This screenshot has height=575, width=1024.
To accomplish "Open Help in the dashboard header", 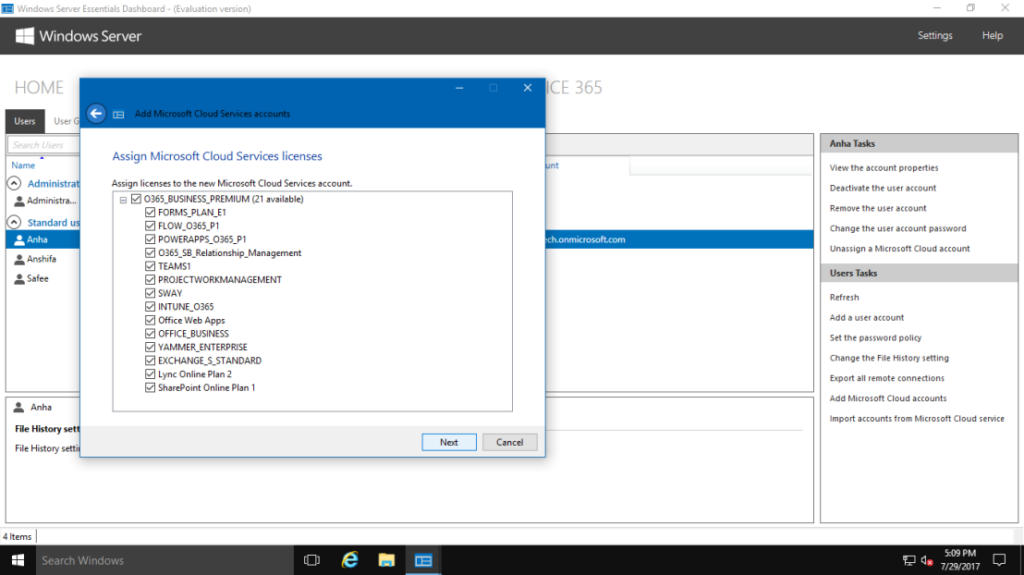I will pos(992,35).
